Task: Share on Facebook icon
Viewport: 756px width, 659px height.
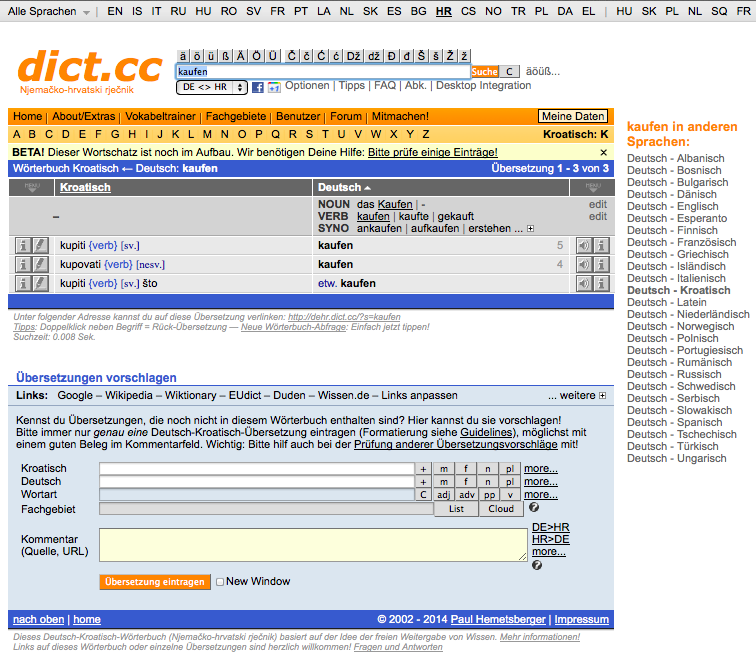Action: click(258, 87)
